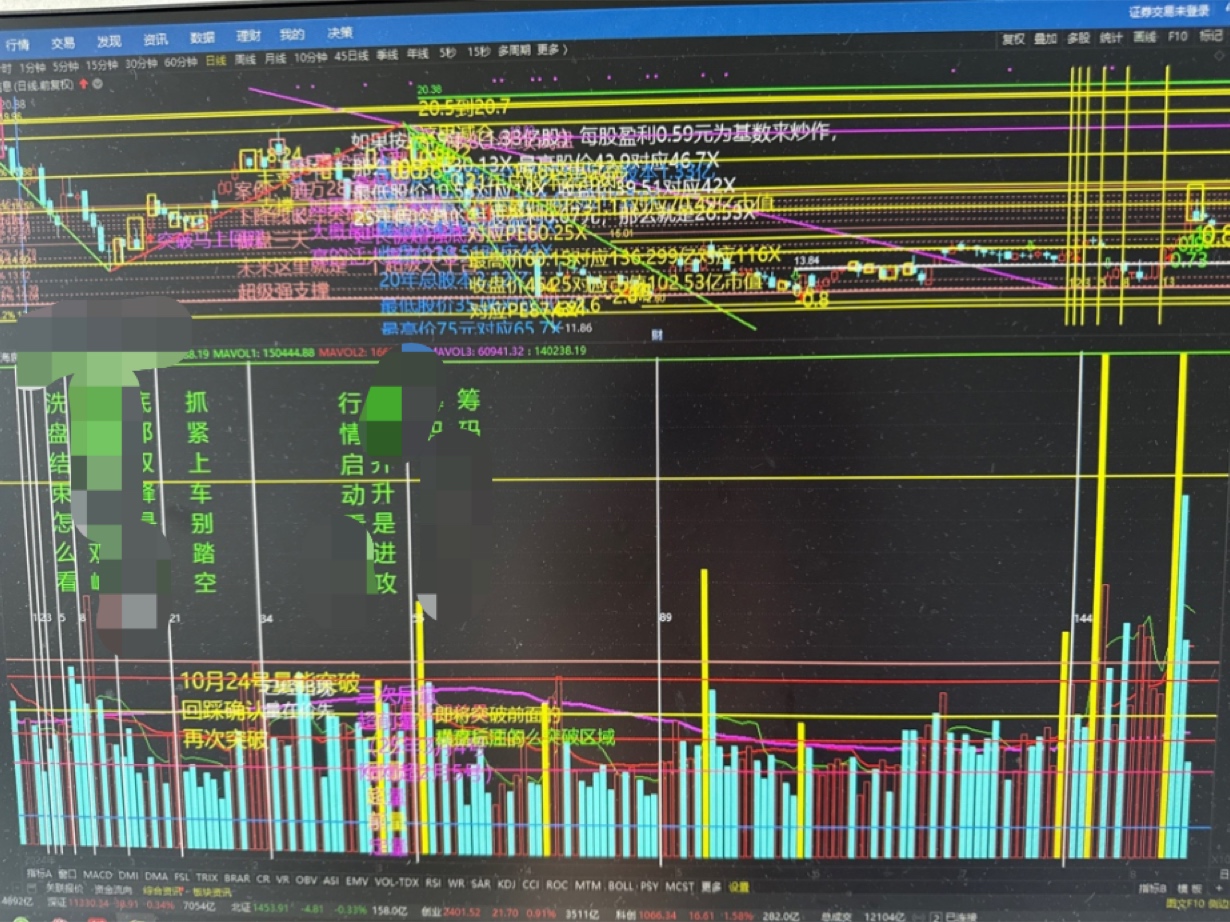Select the MACD indicator

[x=97, y=875]
